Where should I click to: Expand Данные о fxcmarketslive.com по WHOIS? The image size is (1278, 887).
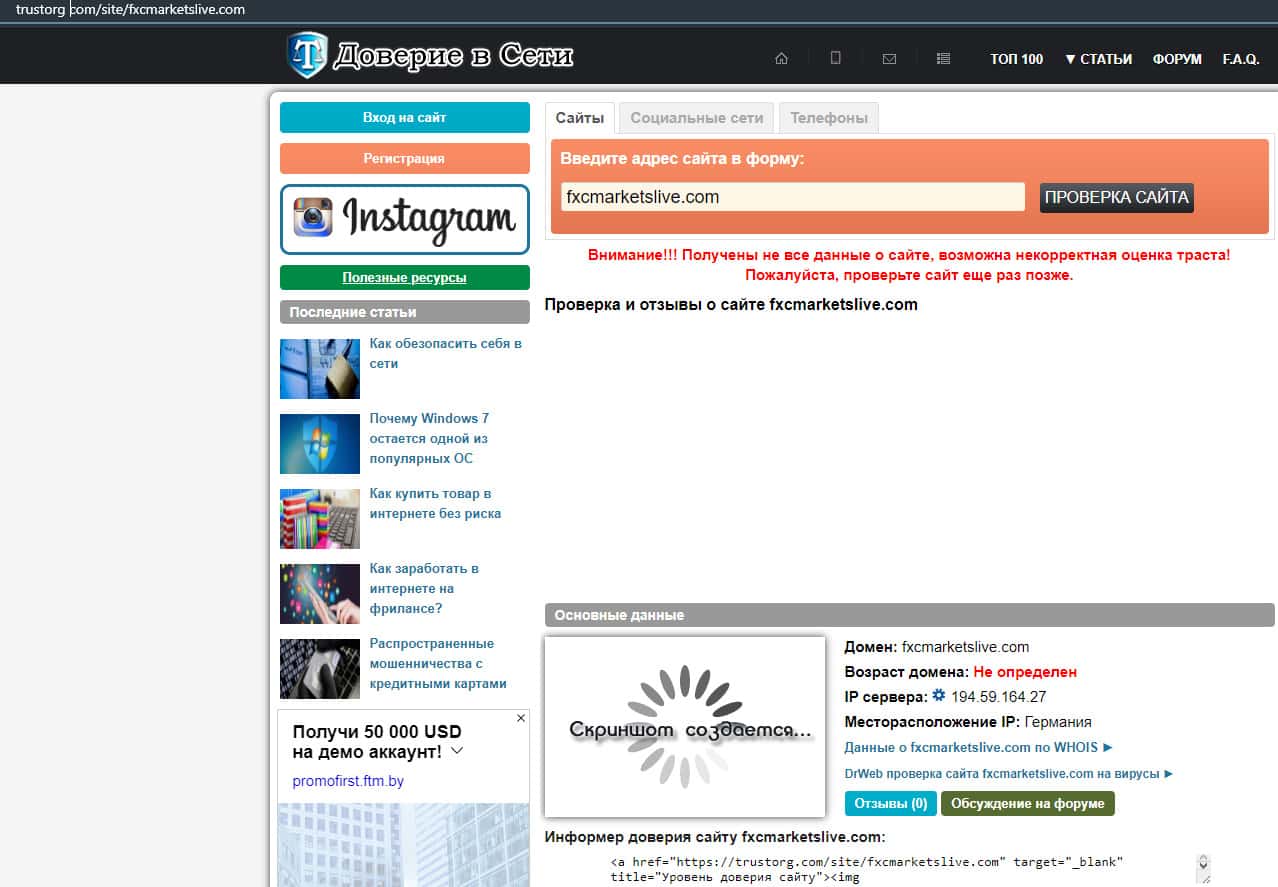tap(978, 747)
